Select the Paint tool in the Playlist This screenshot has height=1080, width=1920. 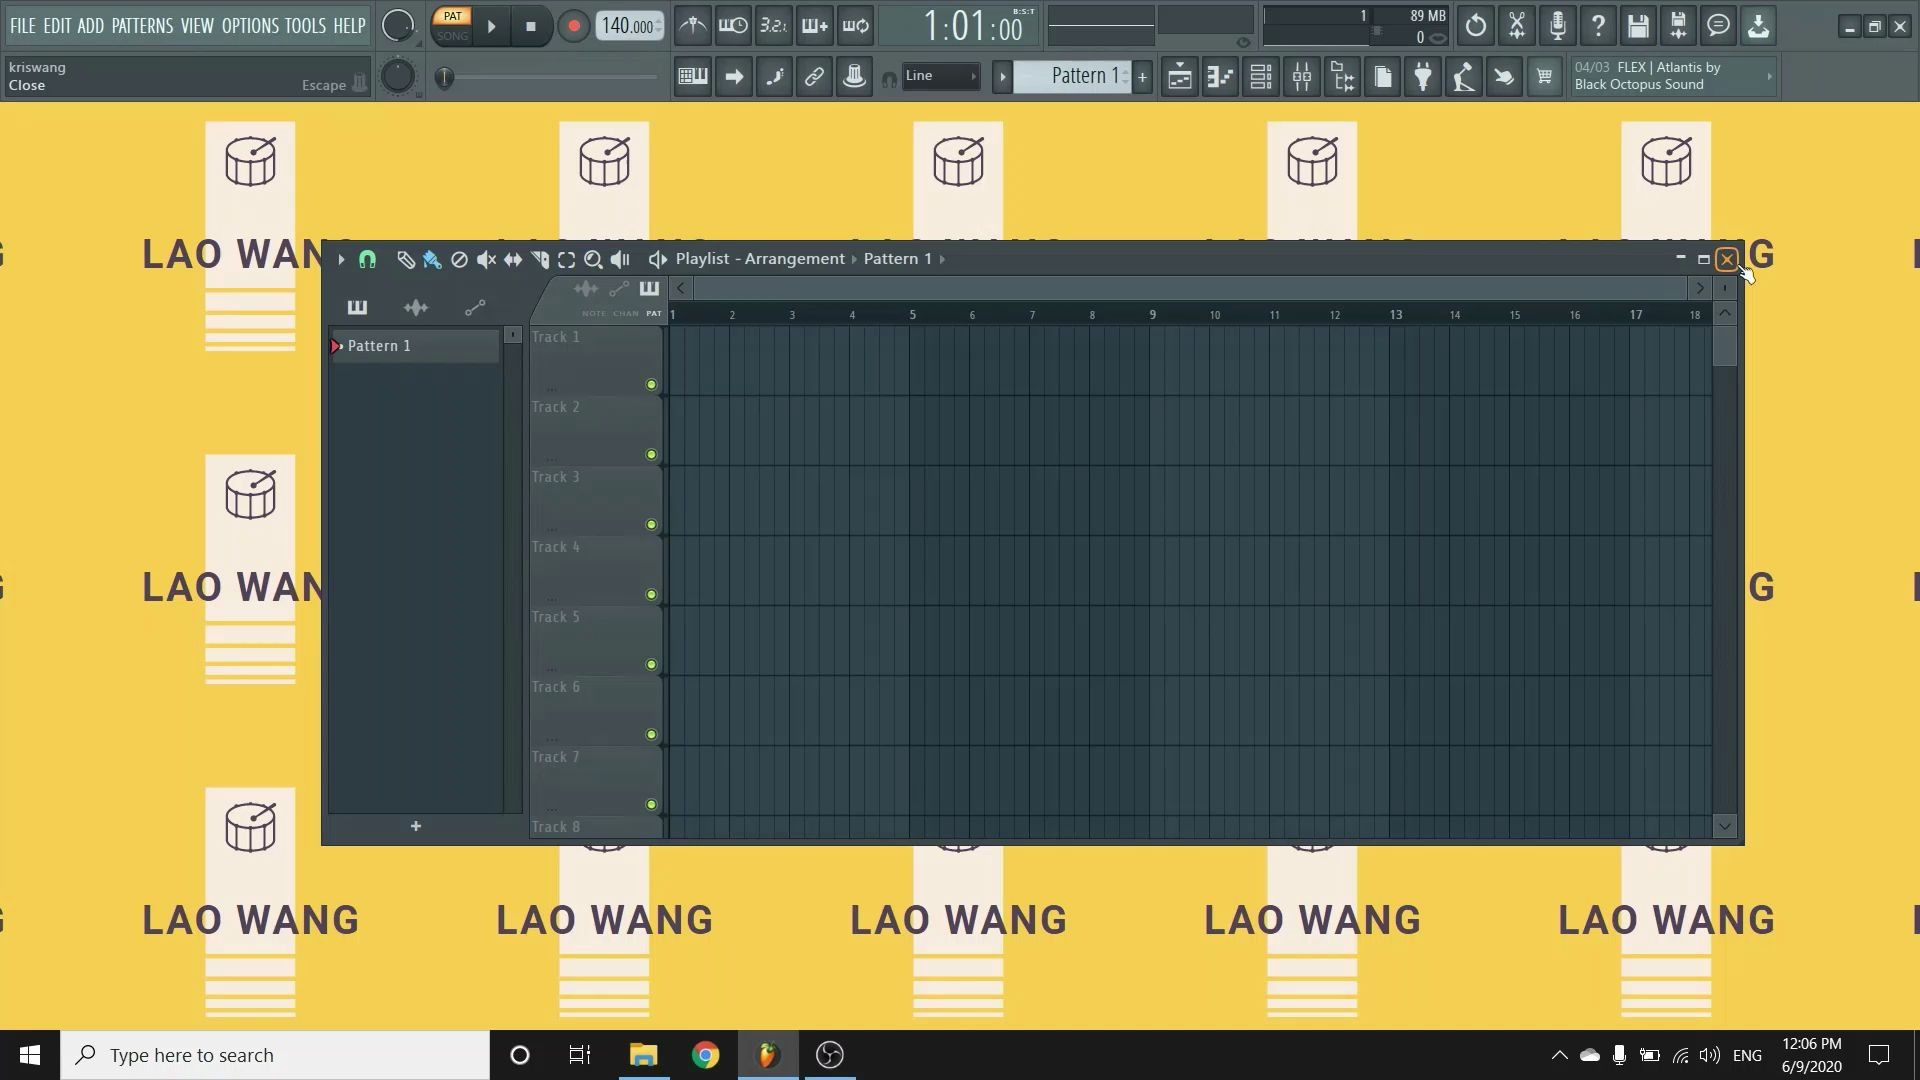pos(432,259)
